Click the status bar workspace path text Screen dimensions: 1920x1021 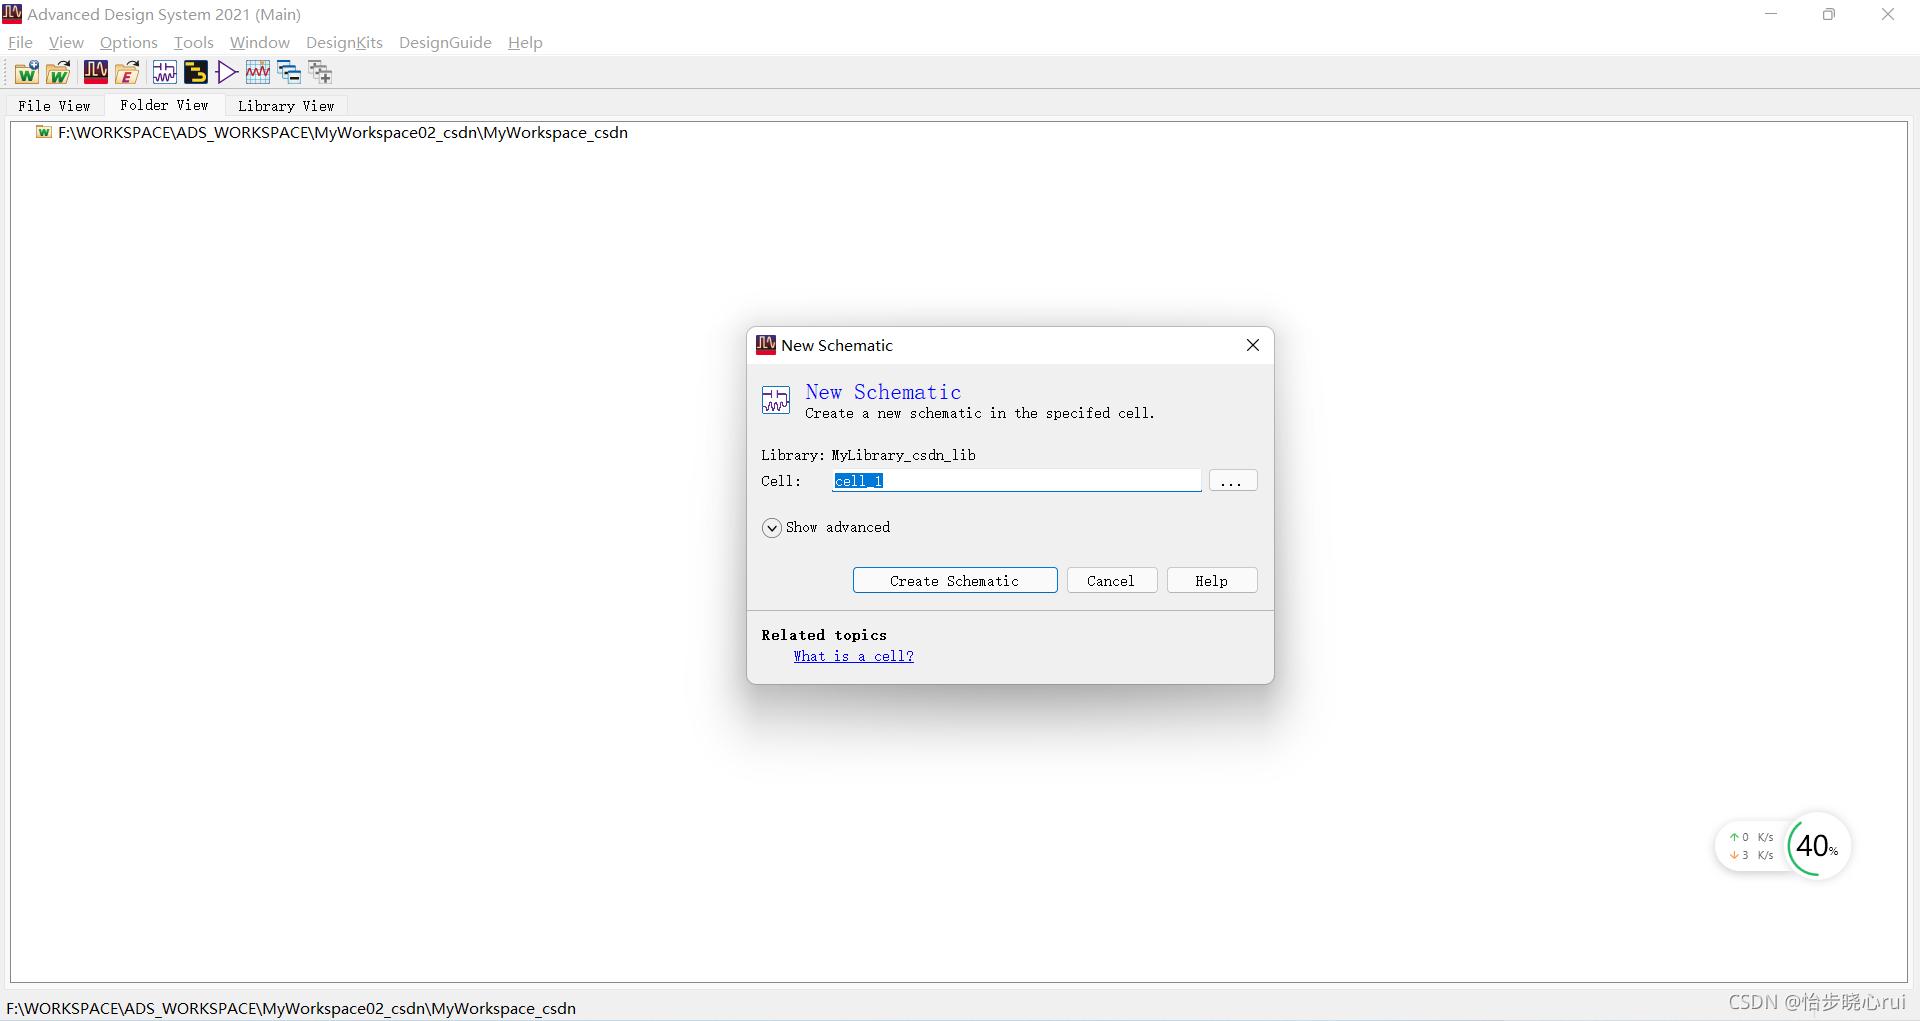click(x=291, y=1008)
